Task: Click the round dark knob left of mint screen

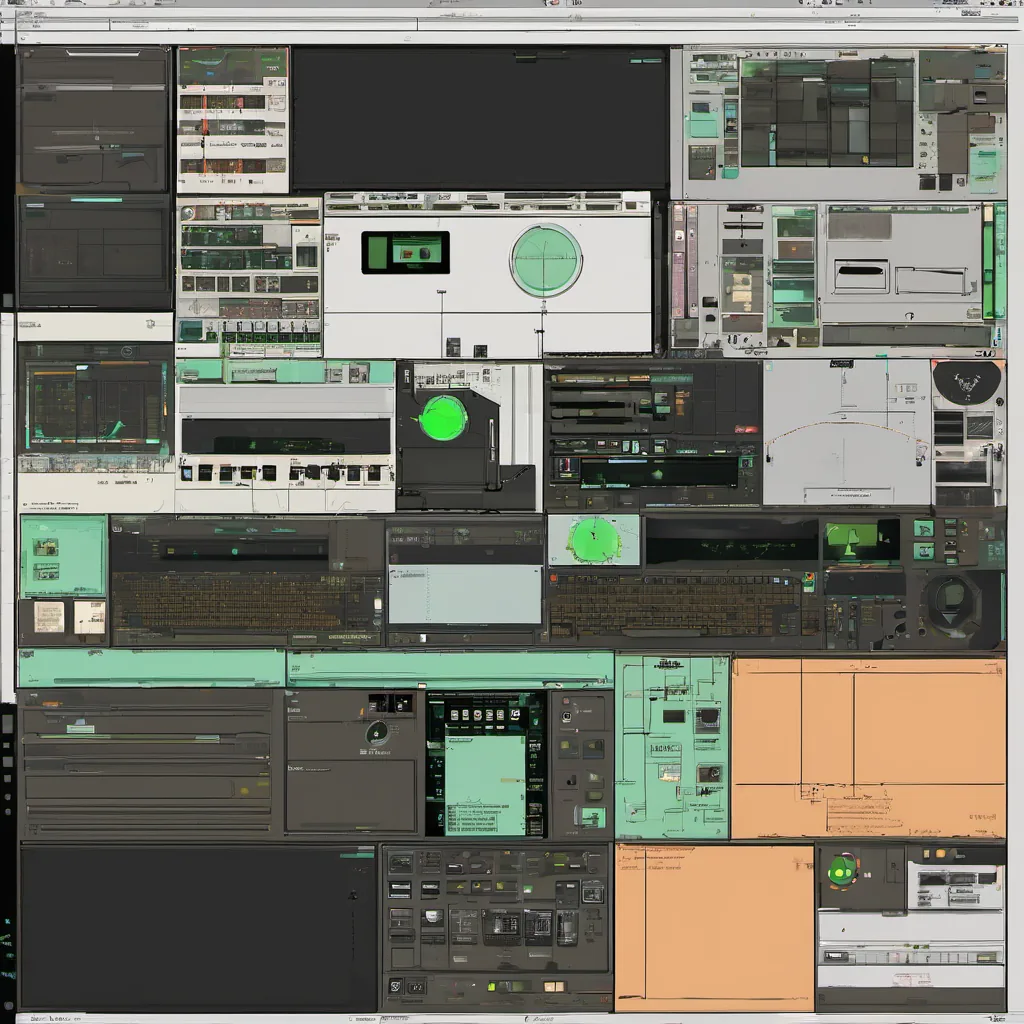Action: coord(377,732)
